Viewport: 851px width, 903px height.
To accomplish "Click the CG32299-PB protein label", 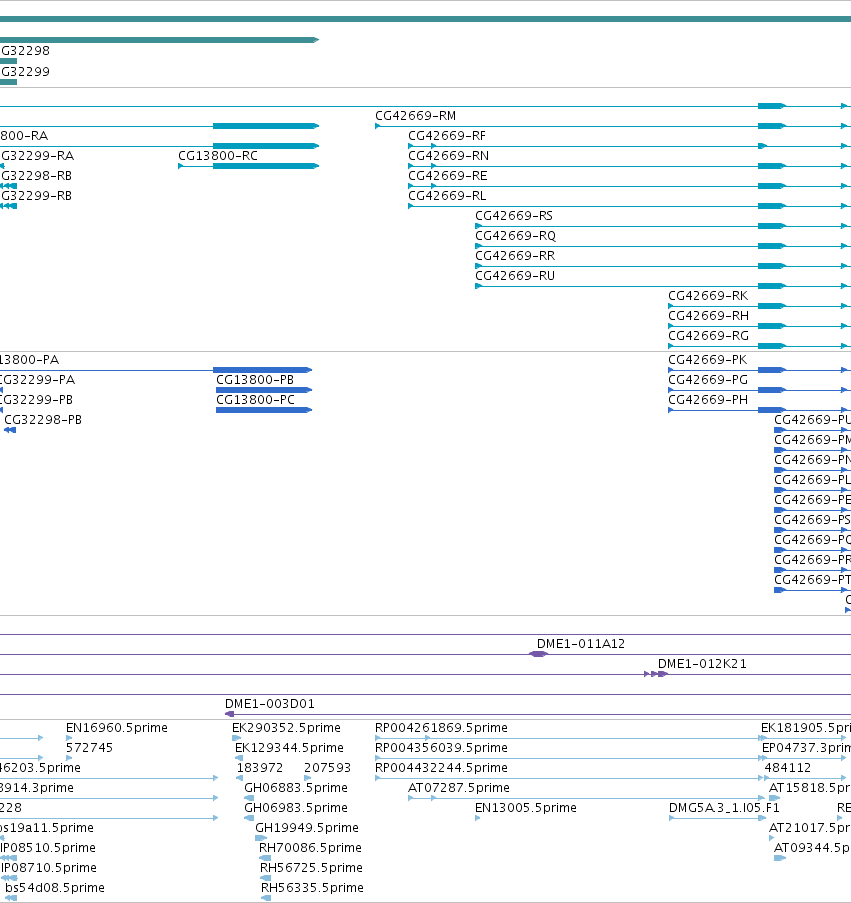I will click(36, 400).
